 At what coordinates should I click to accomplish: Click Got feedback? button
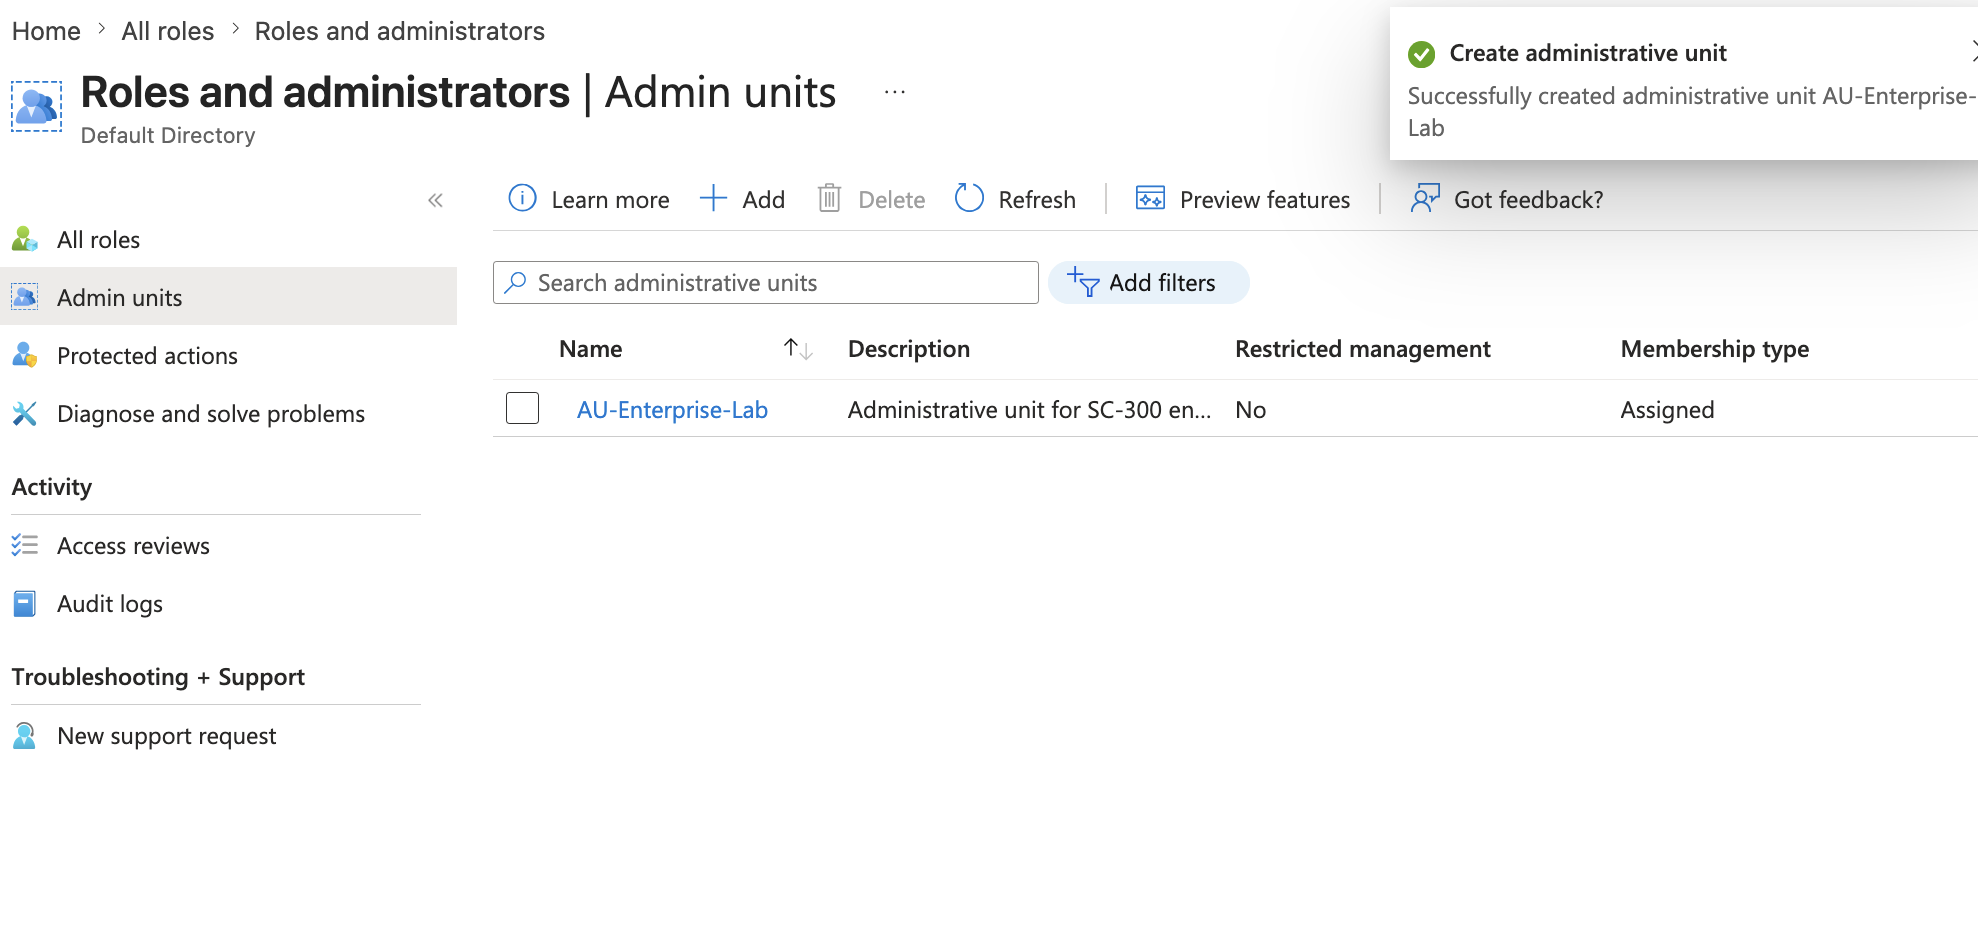coord(1507,199)
